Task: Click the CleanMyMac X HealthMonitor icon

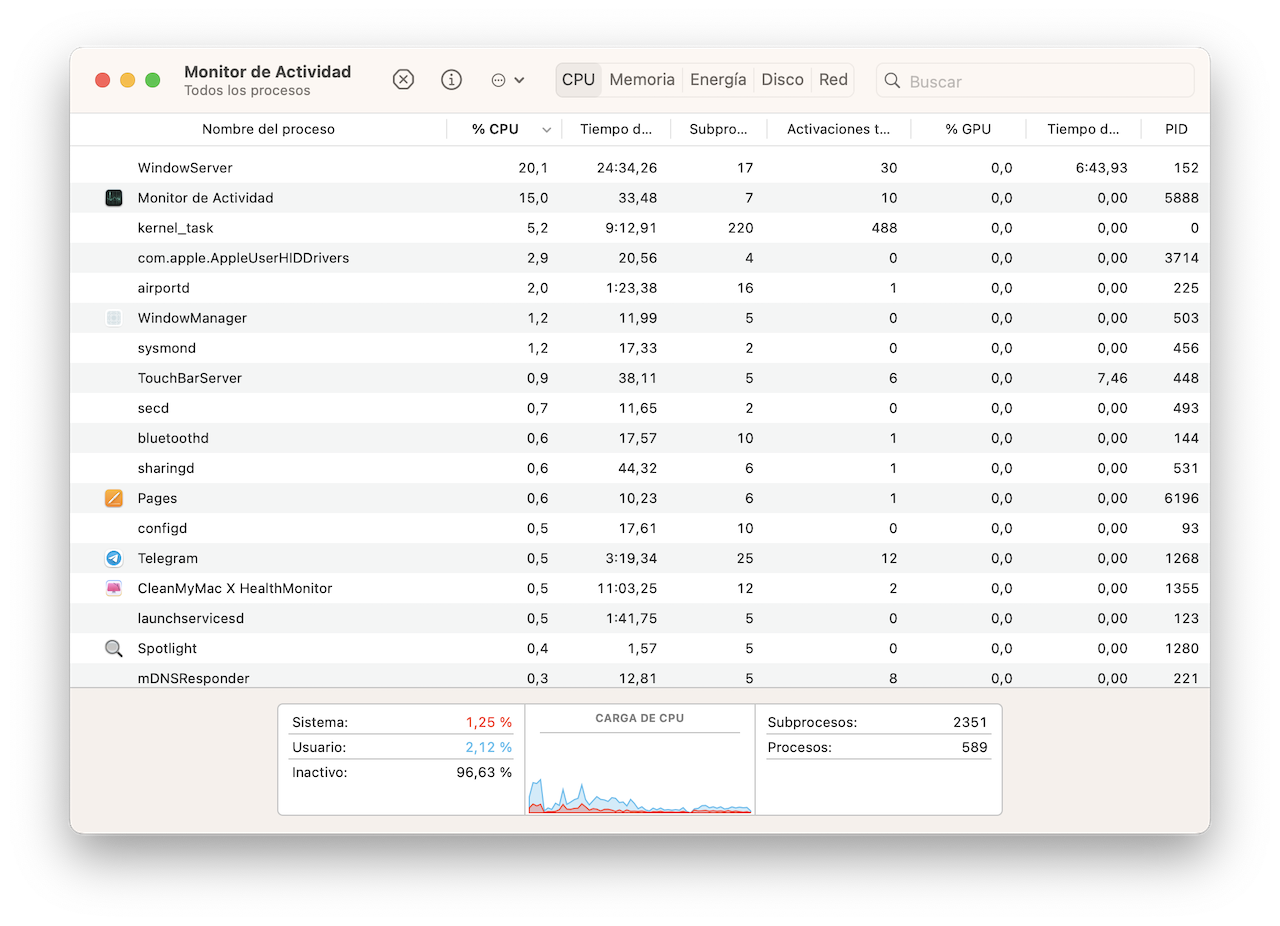Action: tap(114, 588)
